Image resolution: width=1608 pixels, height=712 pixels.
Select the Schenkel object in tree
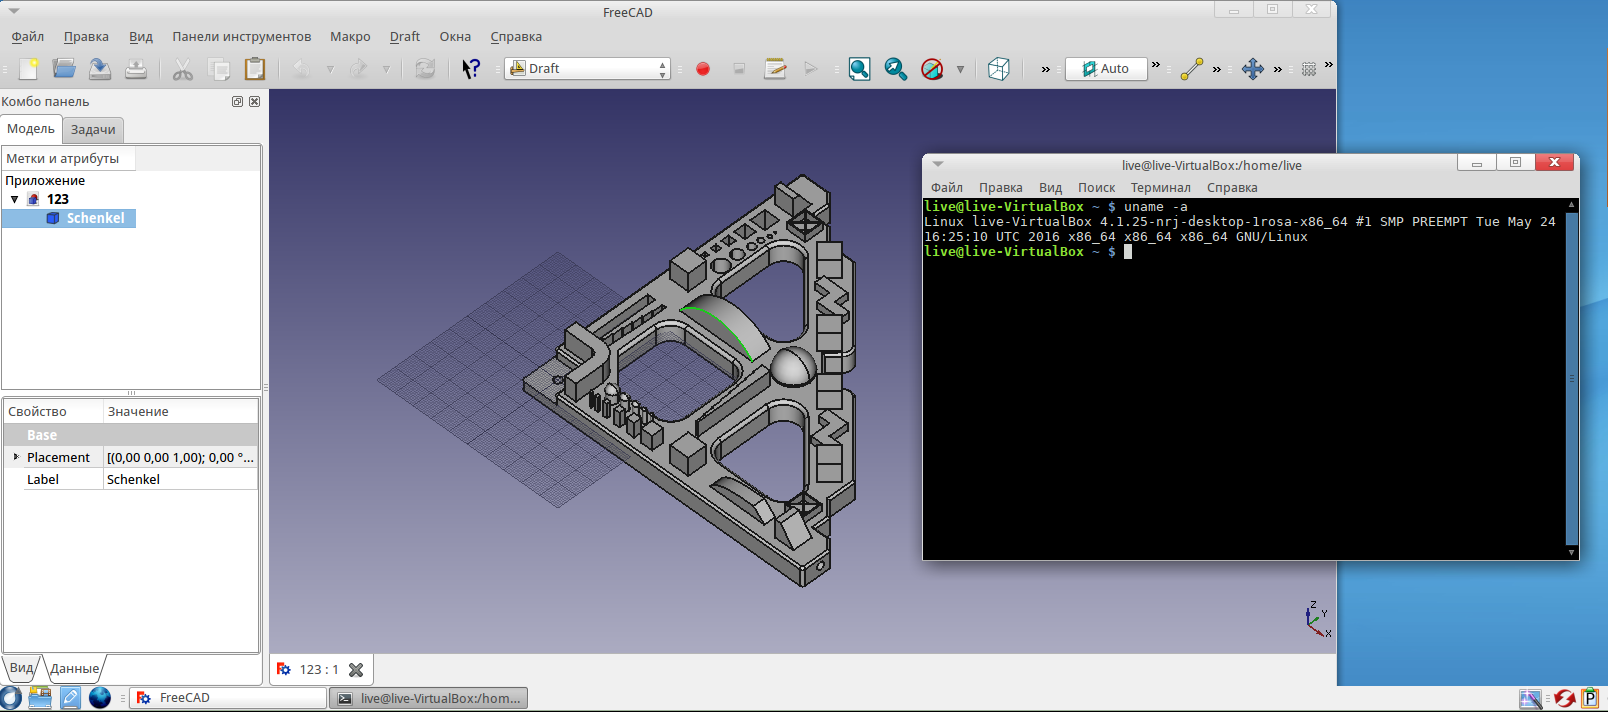[95, 218]
